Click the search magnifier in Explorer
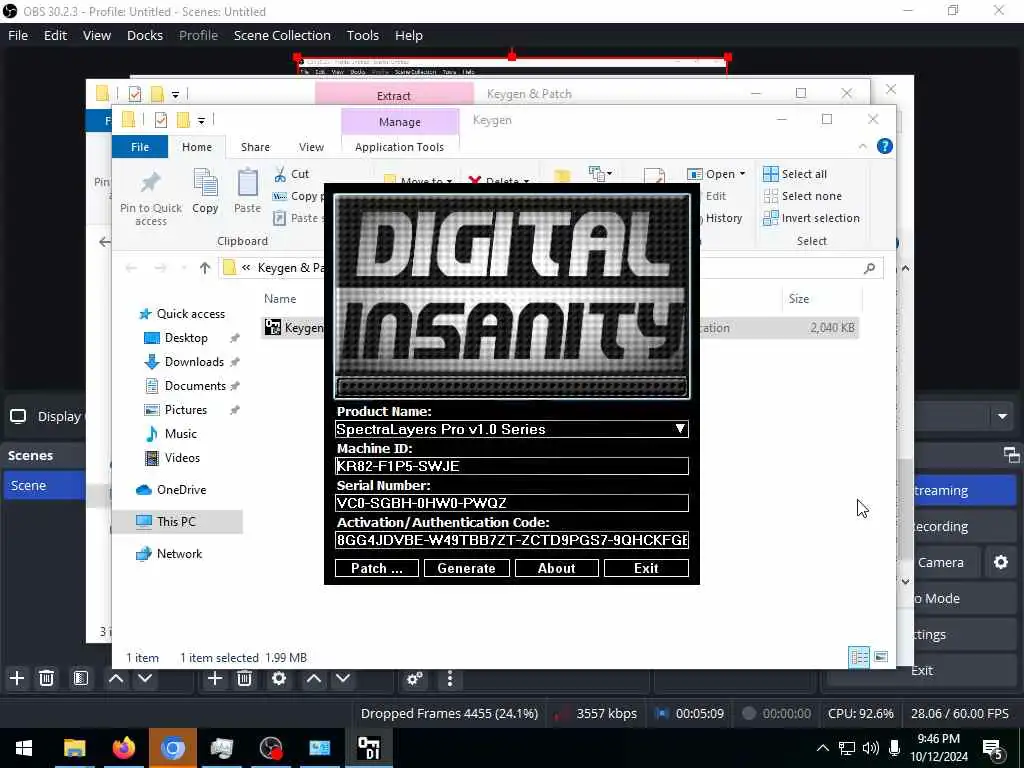Viewport: 1024px width, 768px height. click(869, 268)
